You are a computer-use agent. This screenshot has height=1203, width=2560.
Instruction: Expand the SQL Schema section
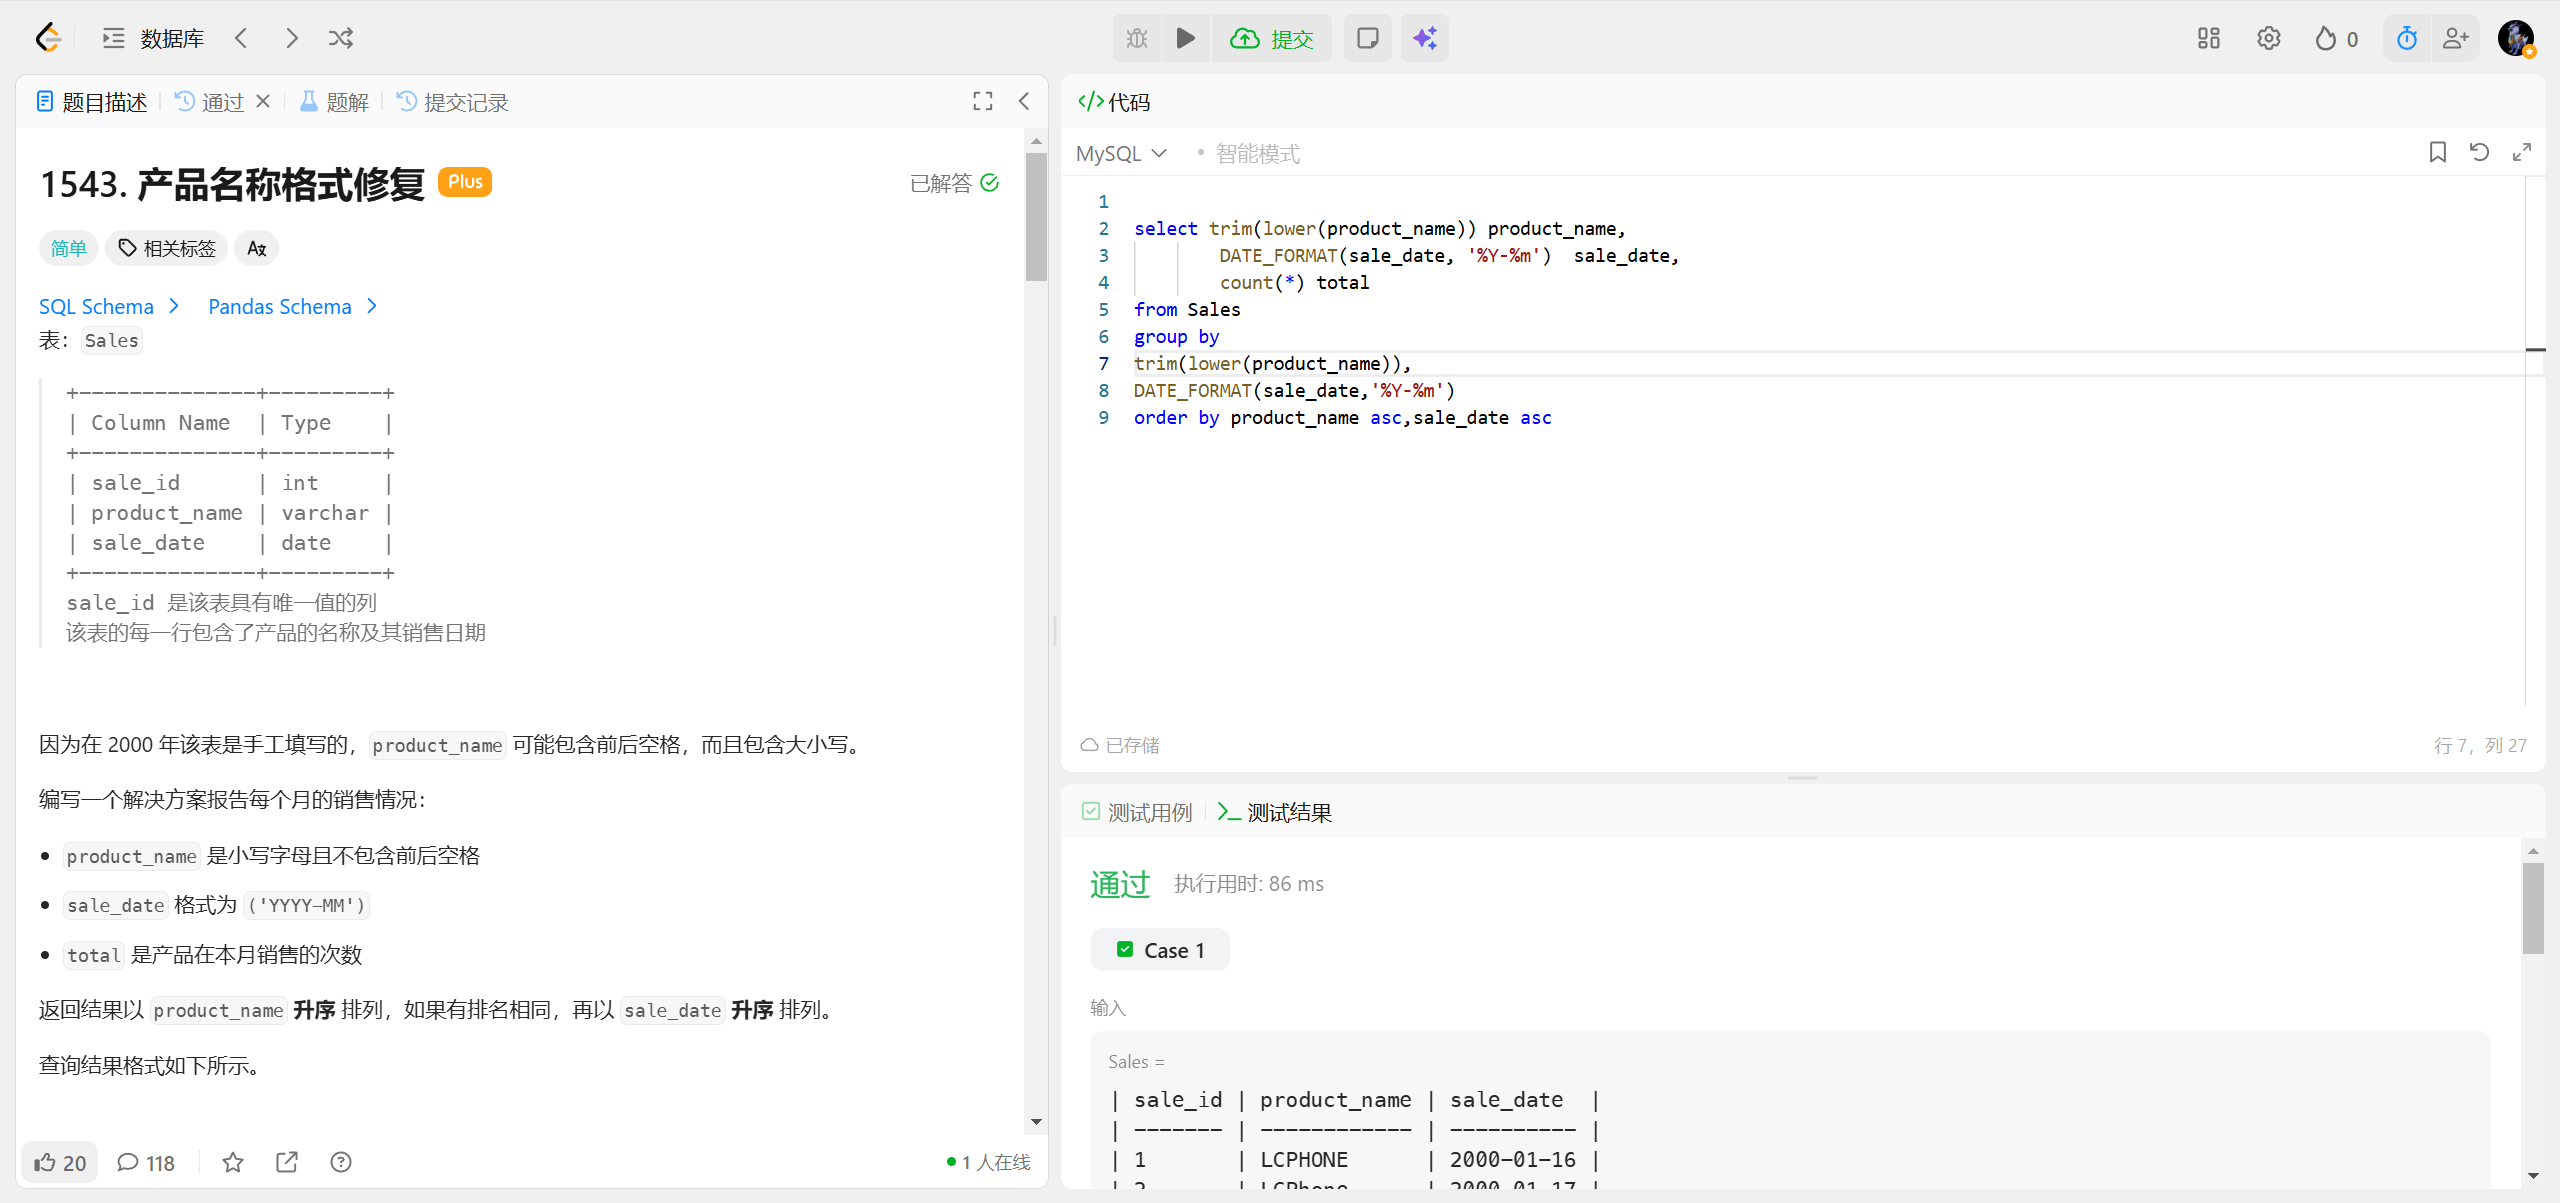tap(108, 306)
